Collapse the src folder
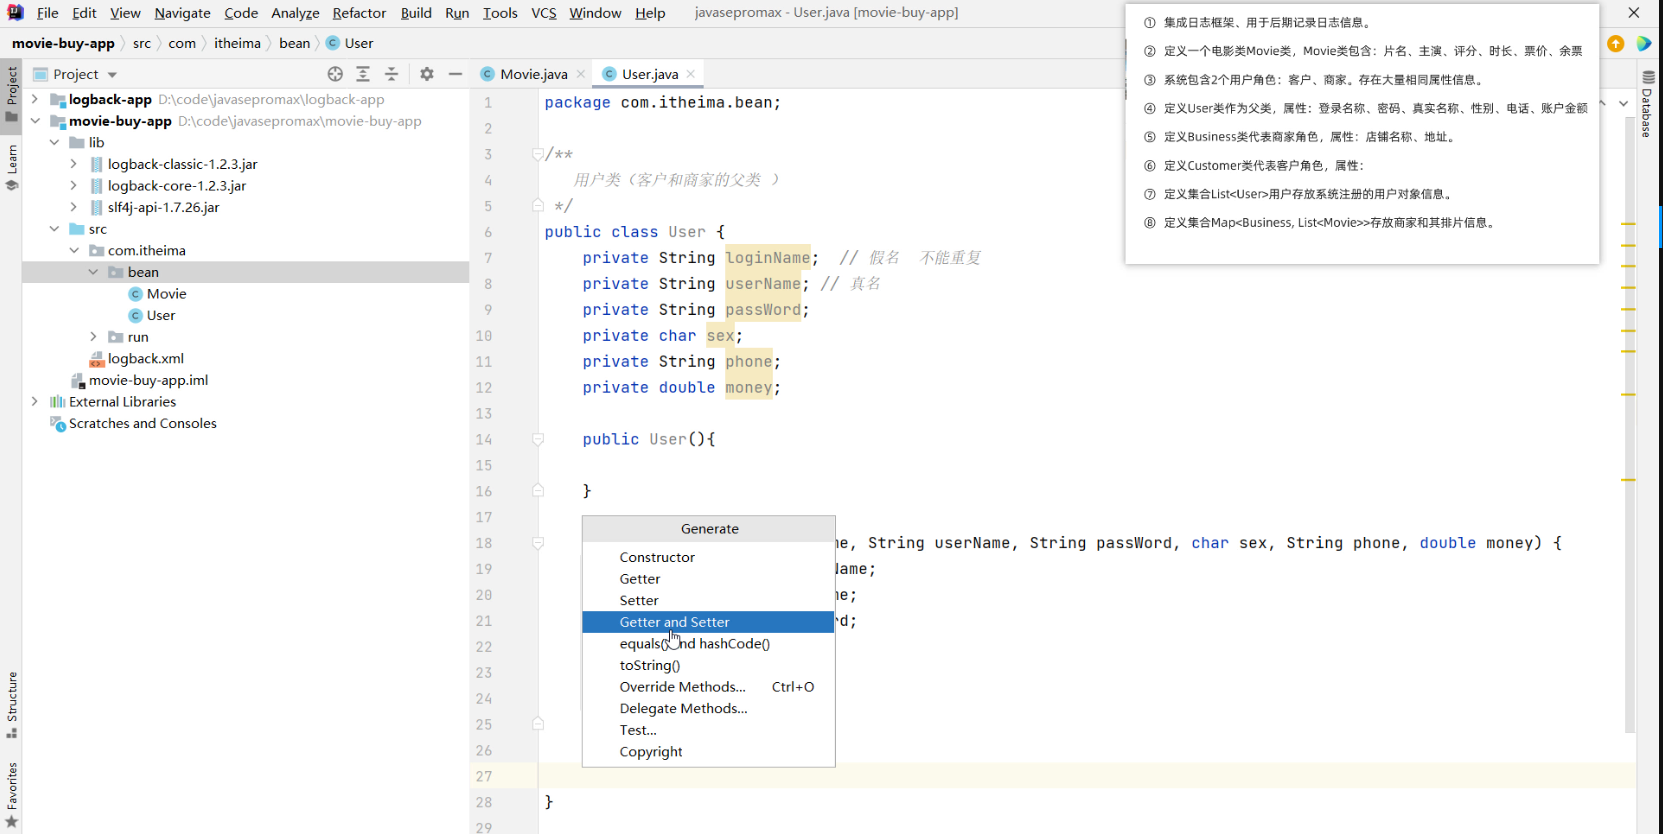Screen dimensions: 1663x834 point(54,229)
